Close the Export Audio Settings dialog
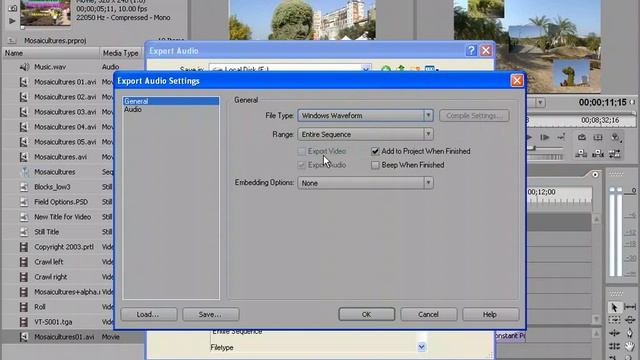The width and height of the screenshot is (640, 360). (x=517, y=80)
